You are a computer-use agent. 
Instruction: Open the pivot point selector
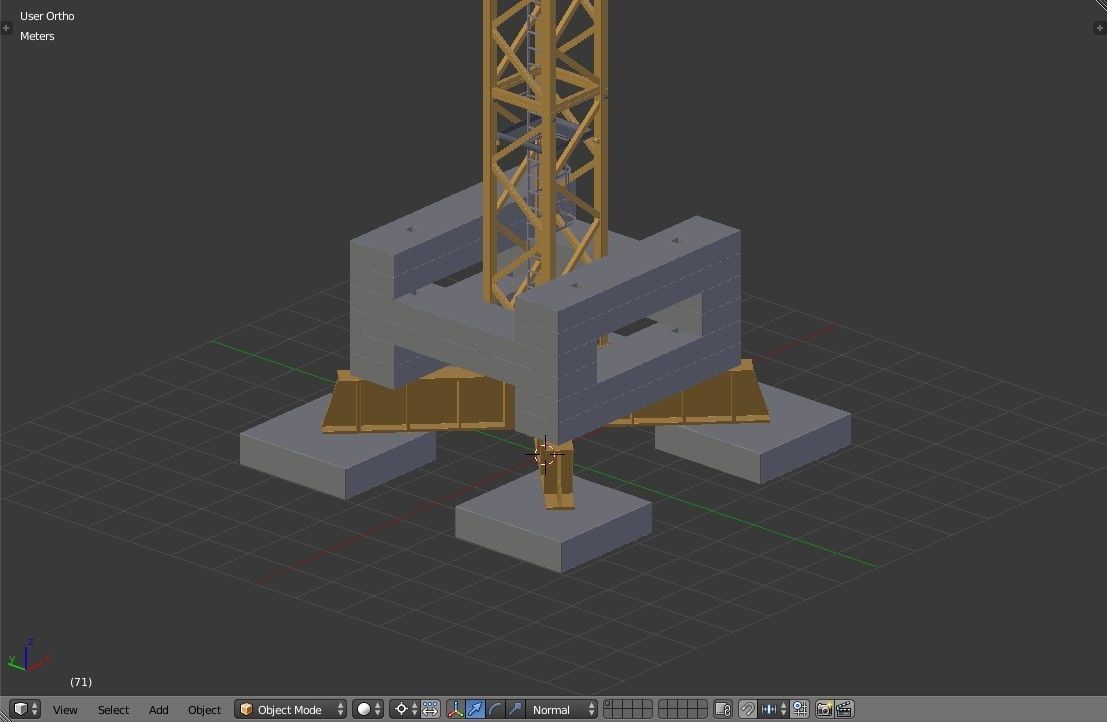(x=405, y=709)
